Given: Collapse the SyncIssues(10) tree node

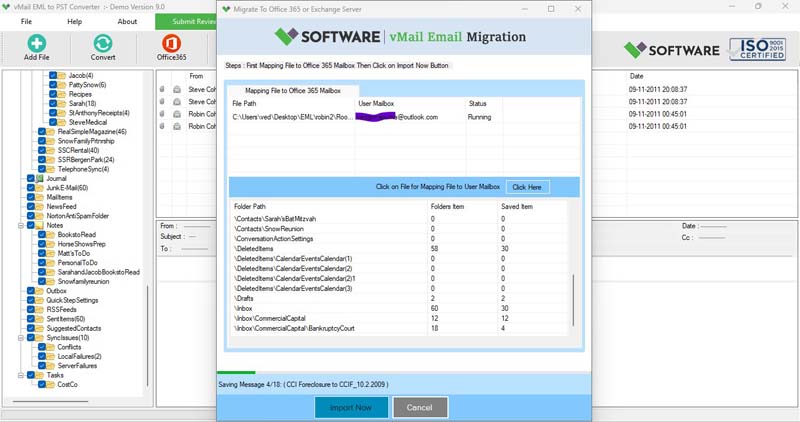Looking at the screenshot, I should pyautogui.click(x=21, y=338).
